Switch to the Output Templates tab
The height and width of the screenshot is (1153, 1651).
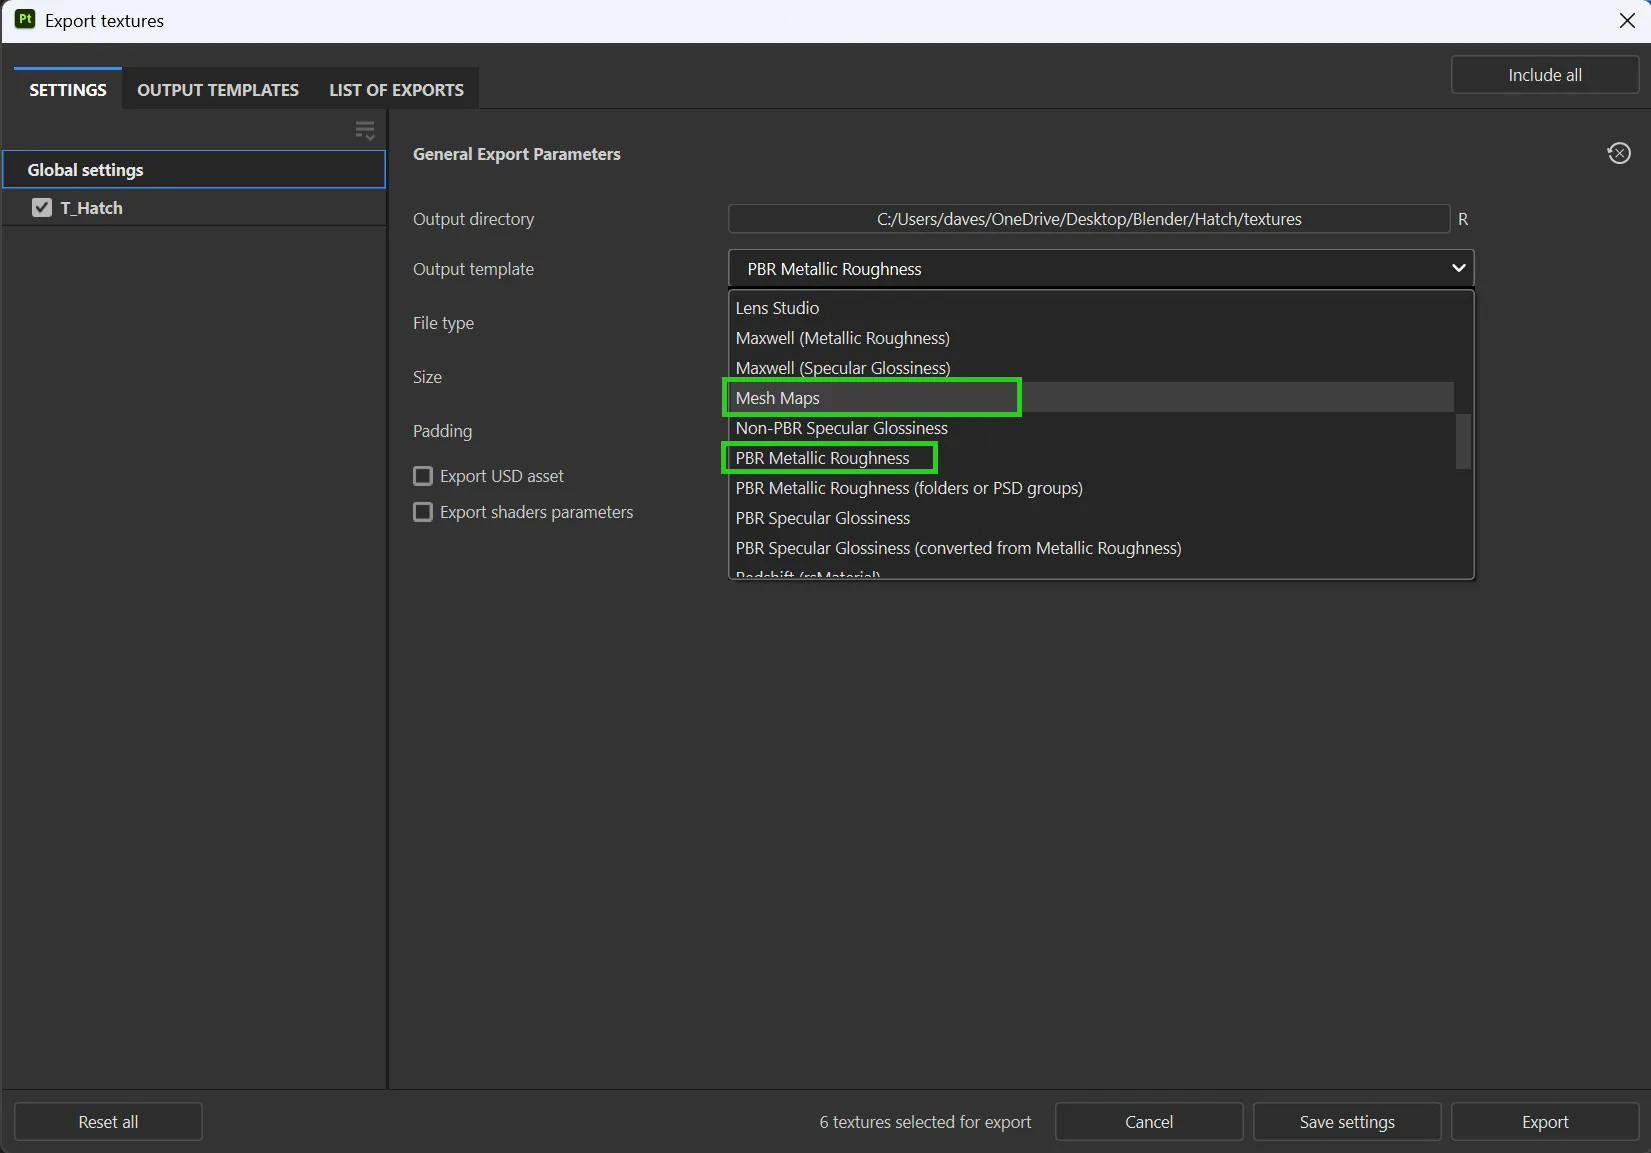218,90
